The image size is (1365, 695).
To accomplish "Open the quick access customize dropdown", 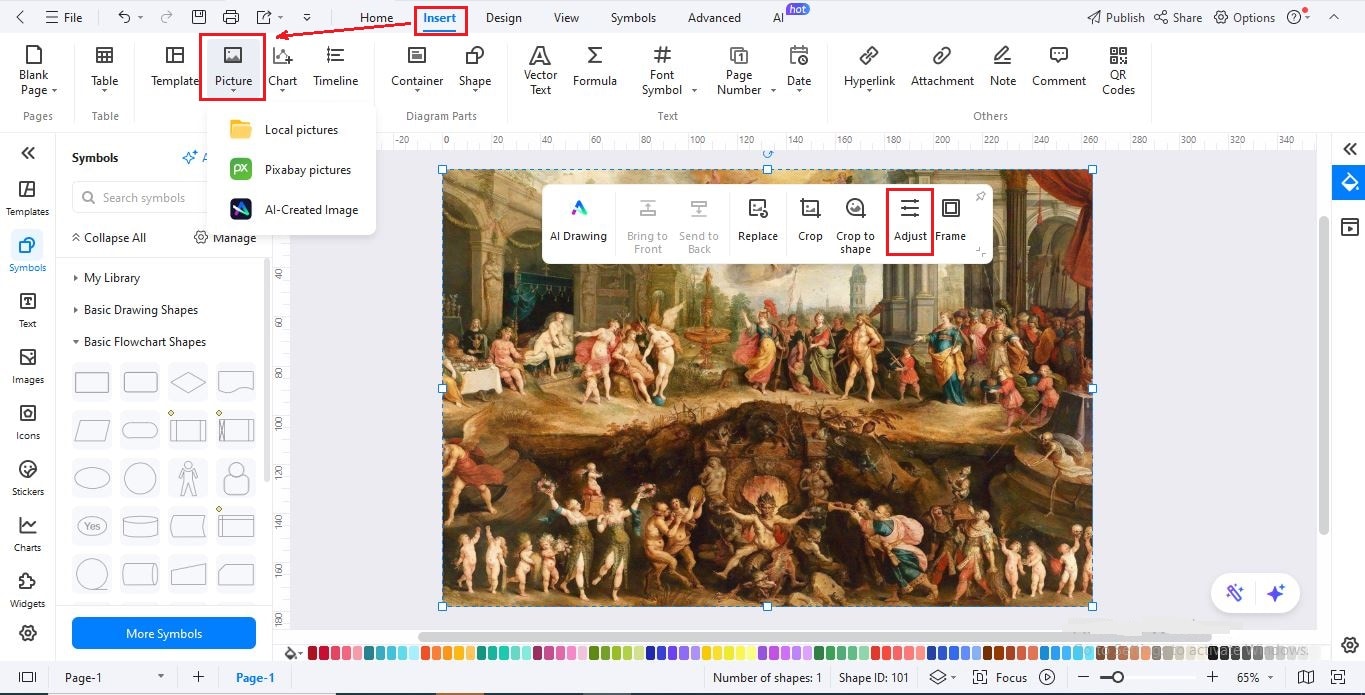I will point(307,17).
